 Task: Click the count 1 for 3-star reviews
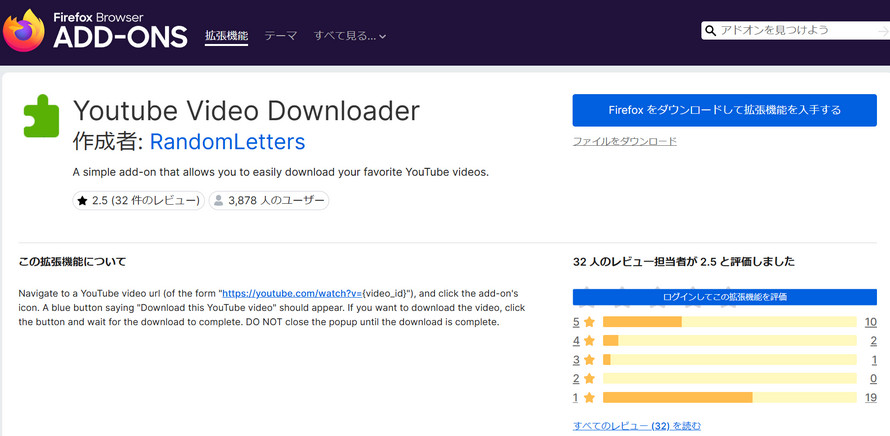coord(874,359)
